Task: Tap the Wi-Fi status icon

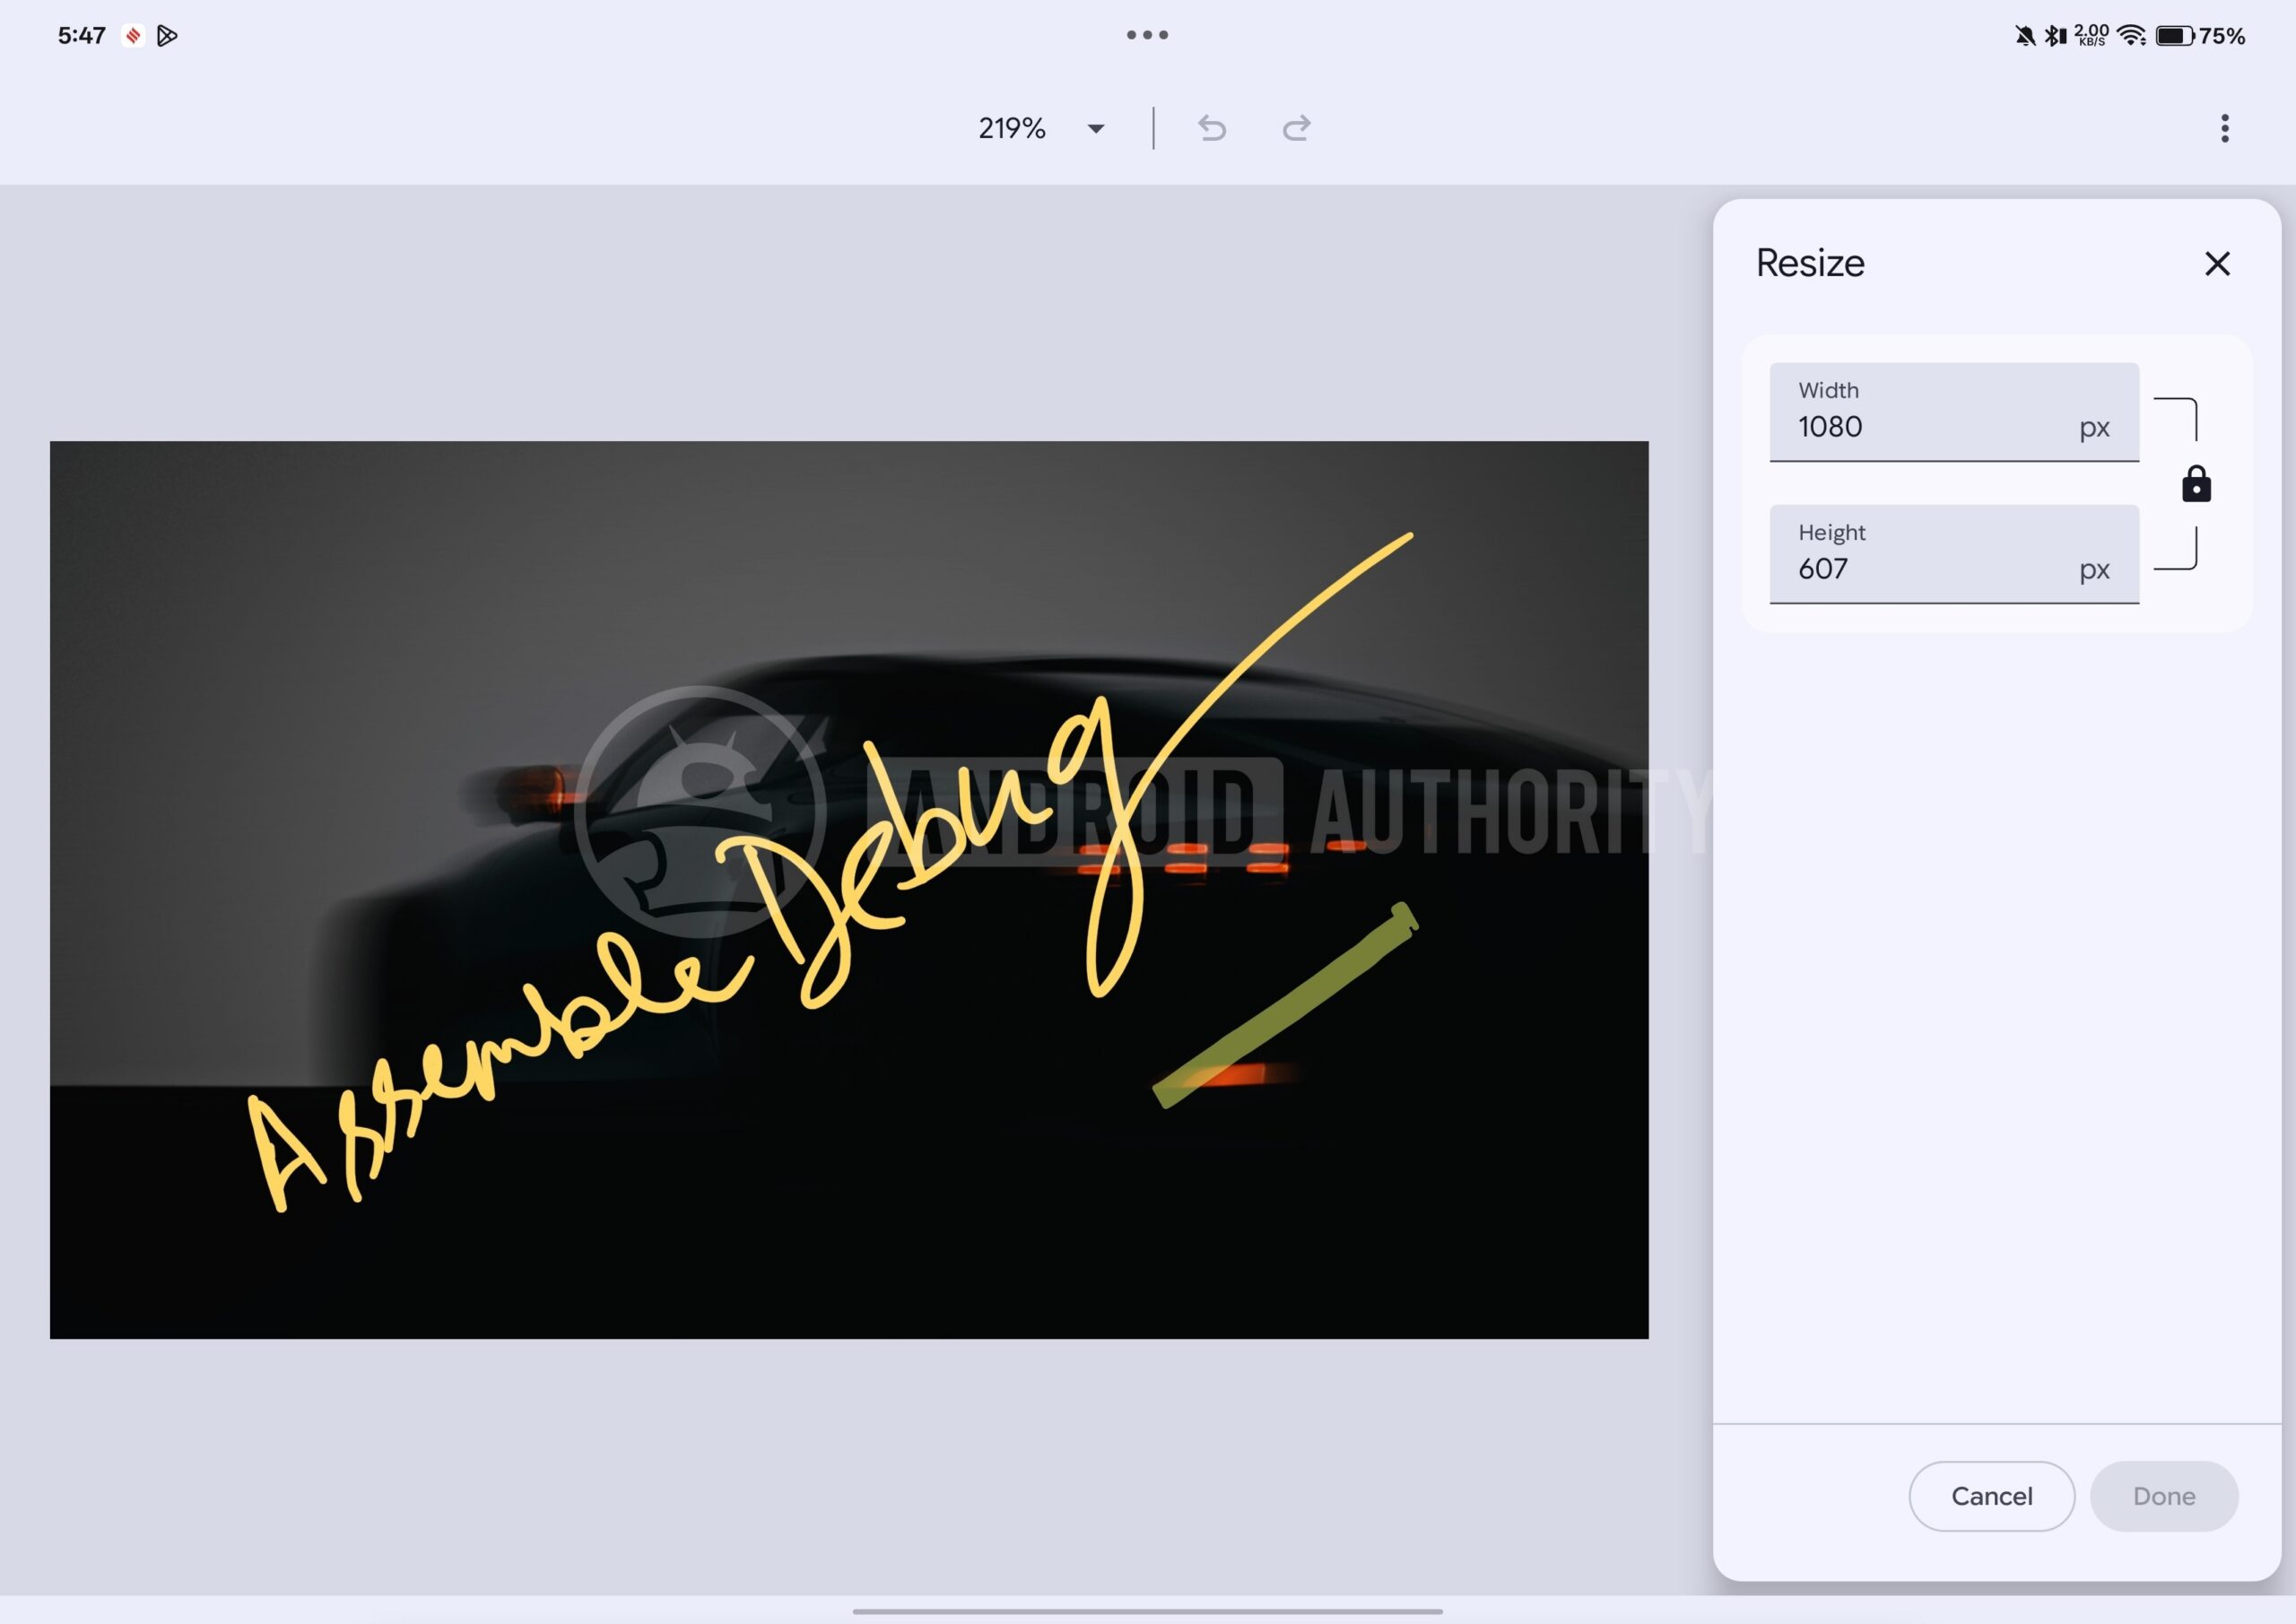Action: (x=2132, y=36)
